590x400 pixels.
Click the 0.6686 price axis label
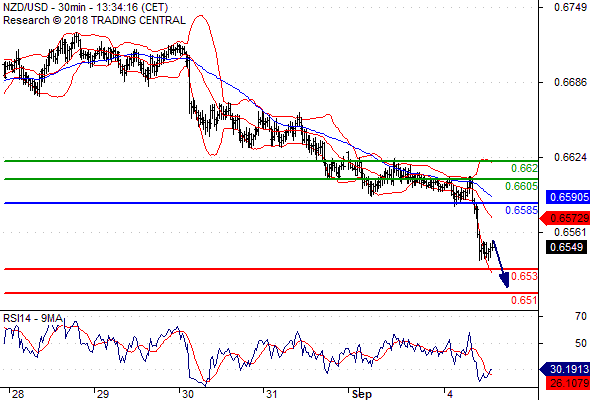click(570, 82)
